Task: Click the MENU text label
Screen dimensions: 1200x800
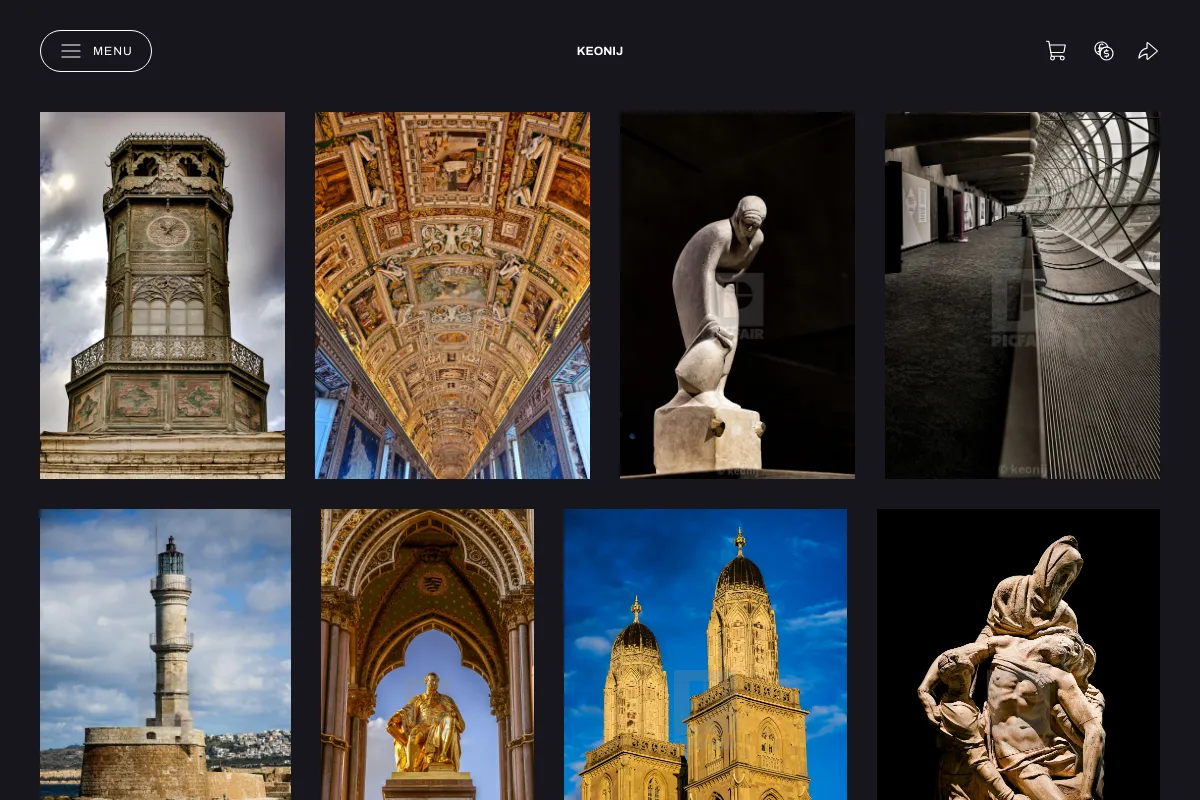Action: click(x=113, y=51)
